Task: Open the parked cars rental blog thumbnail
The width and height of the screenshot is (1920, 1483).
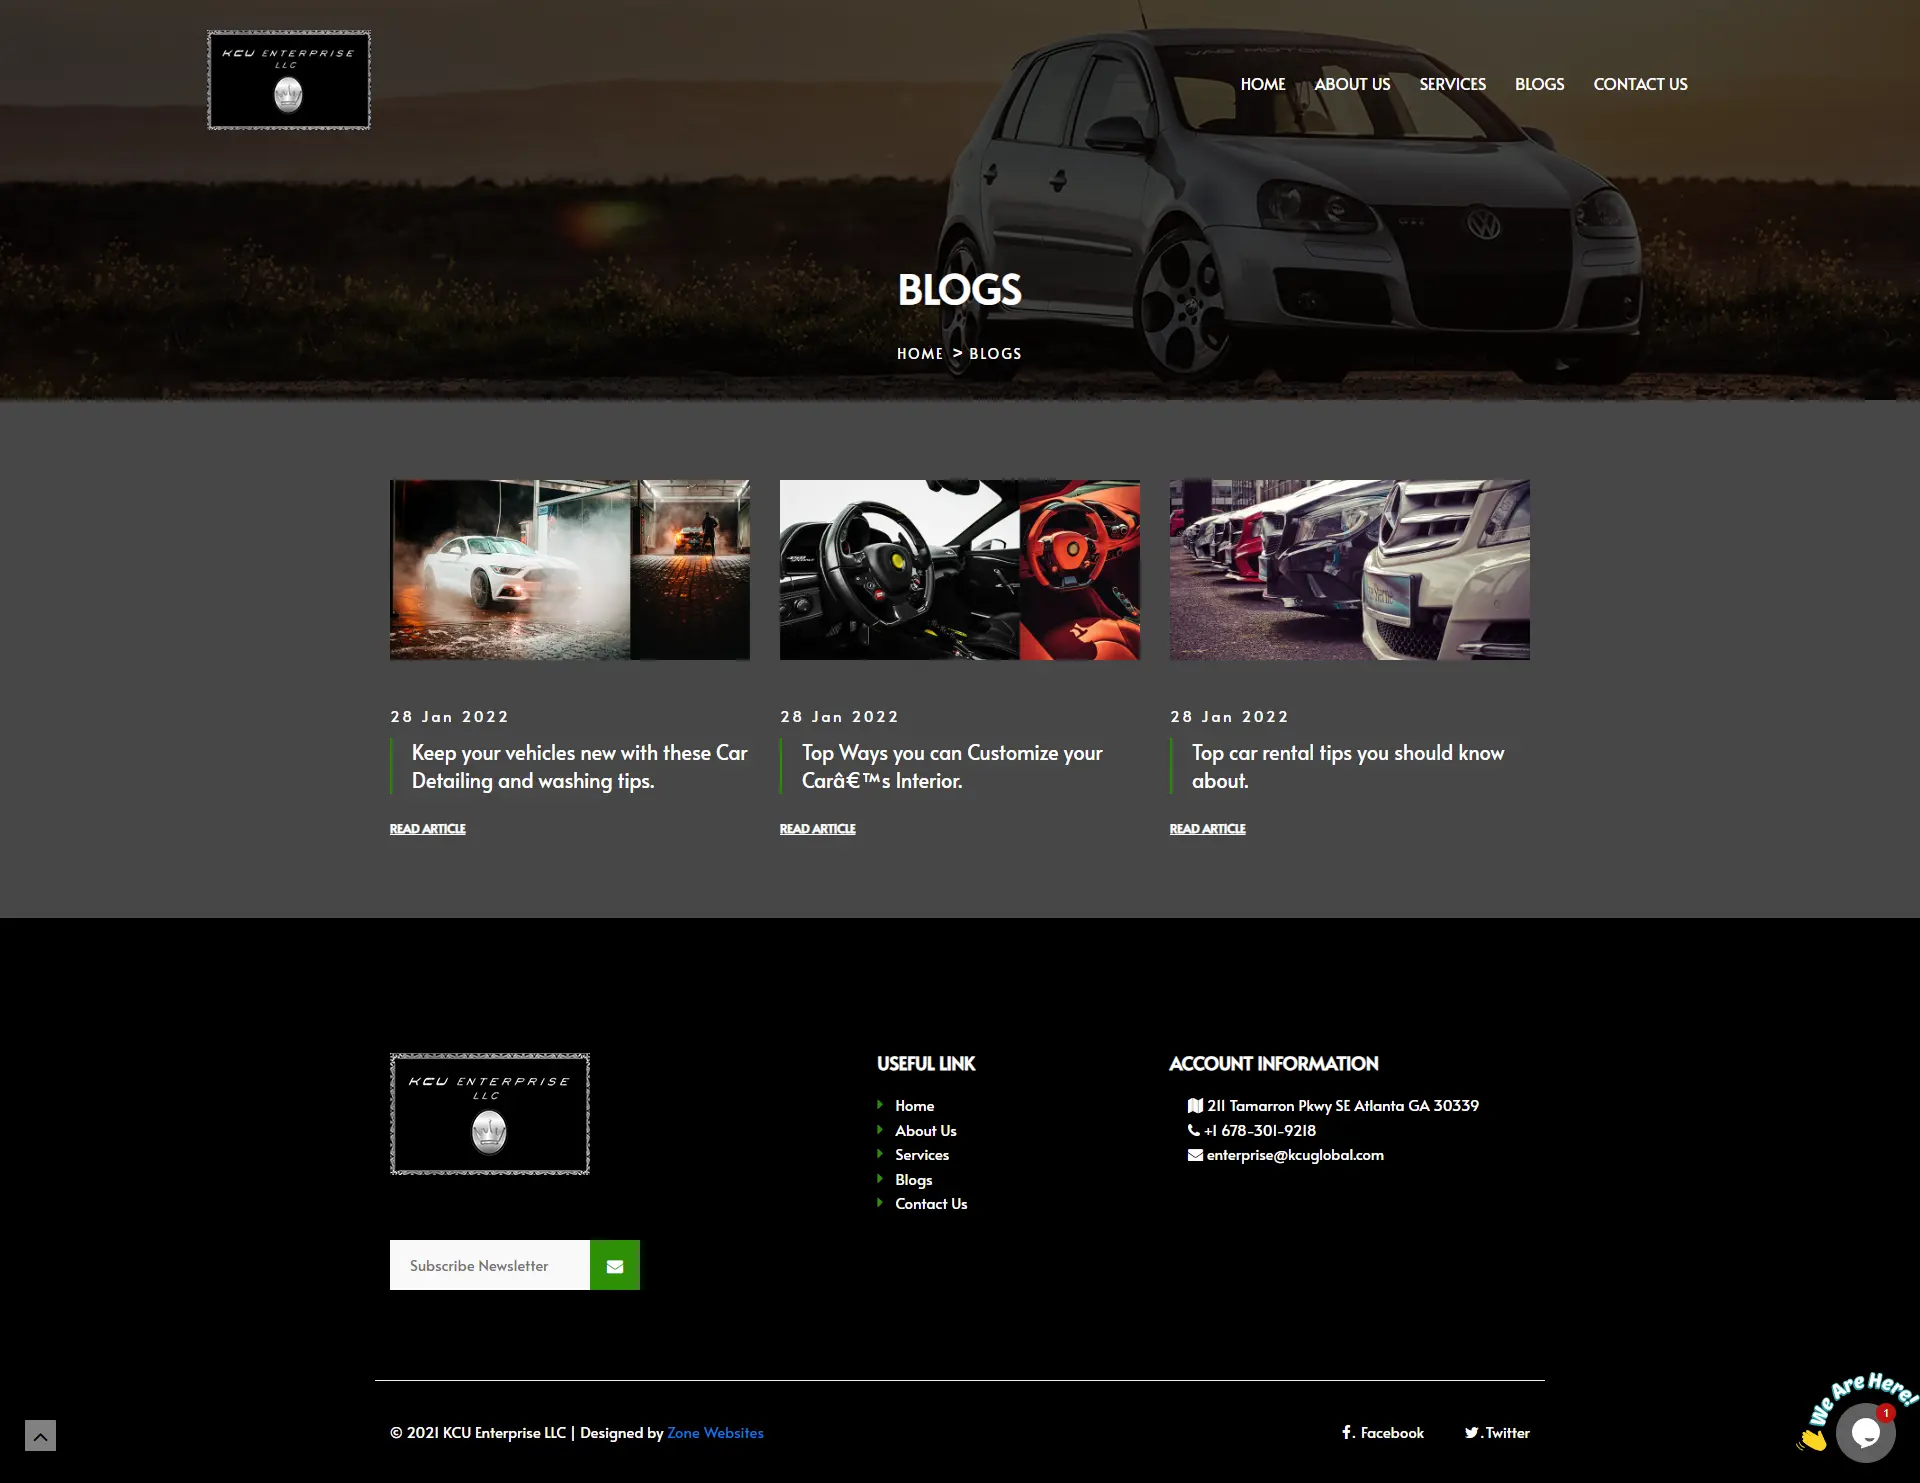Action: [1349, 570]
